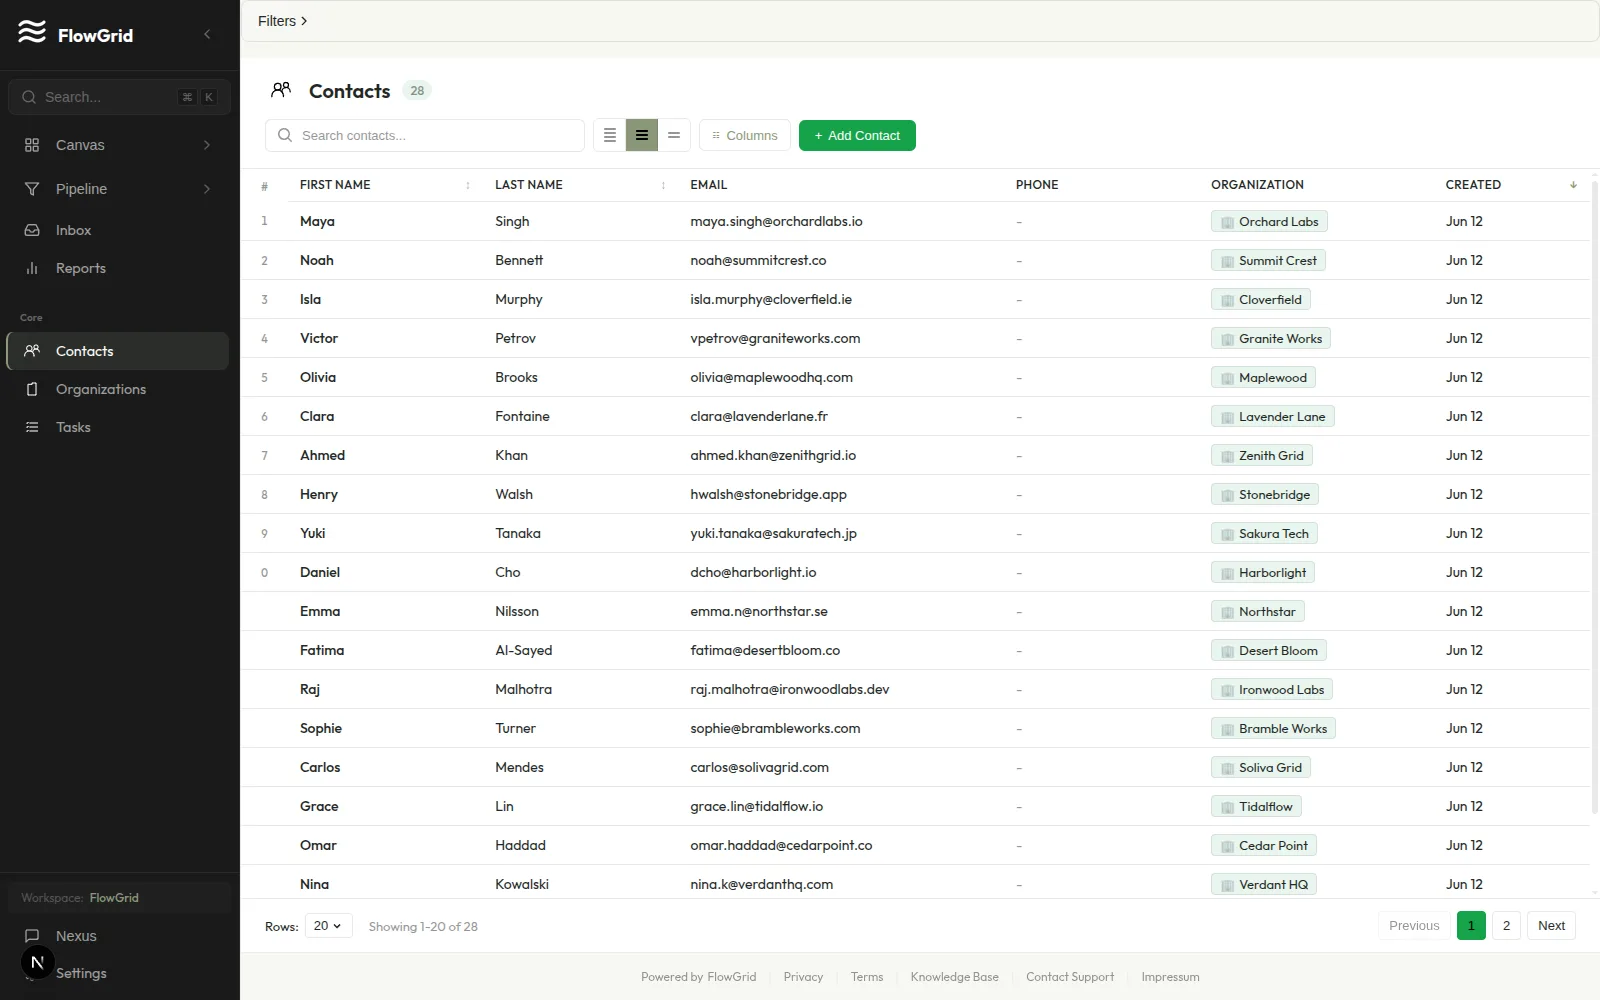Click the FlowGrid logo icon
1600x1000 pixels.
tap(32, 32)
